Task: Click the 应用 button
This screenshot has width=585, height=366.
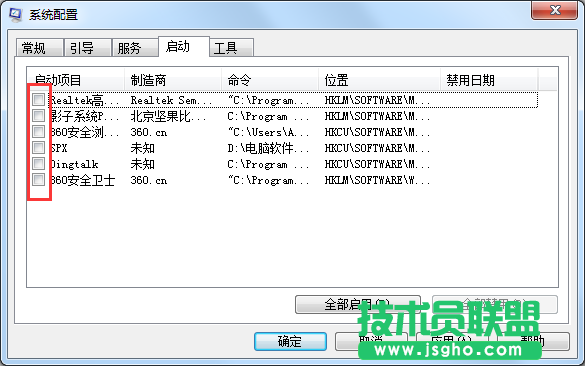Action: (452, 341)
